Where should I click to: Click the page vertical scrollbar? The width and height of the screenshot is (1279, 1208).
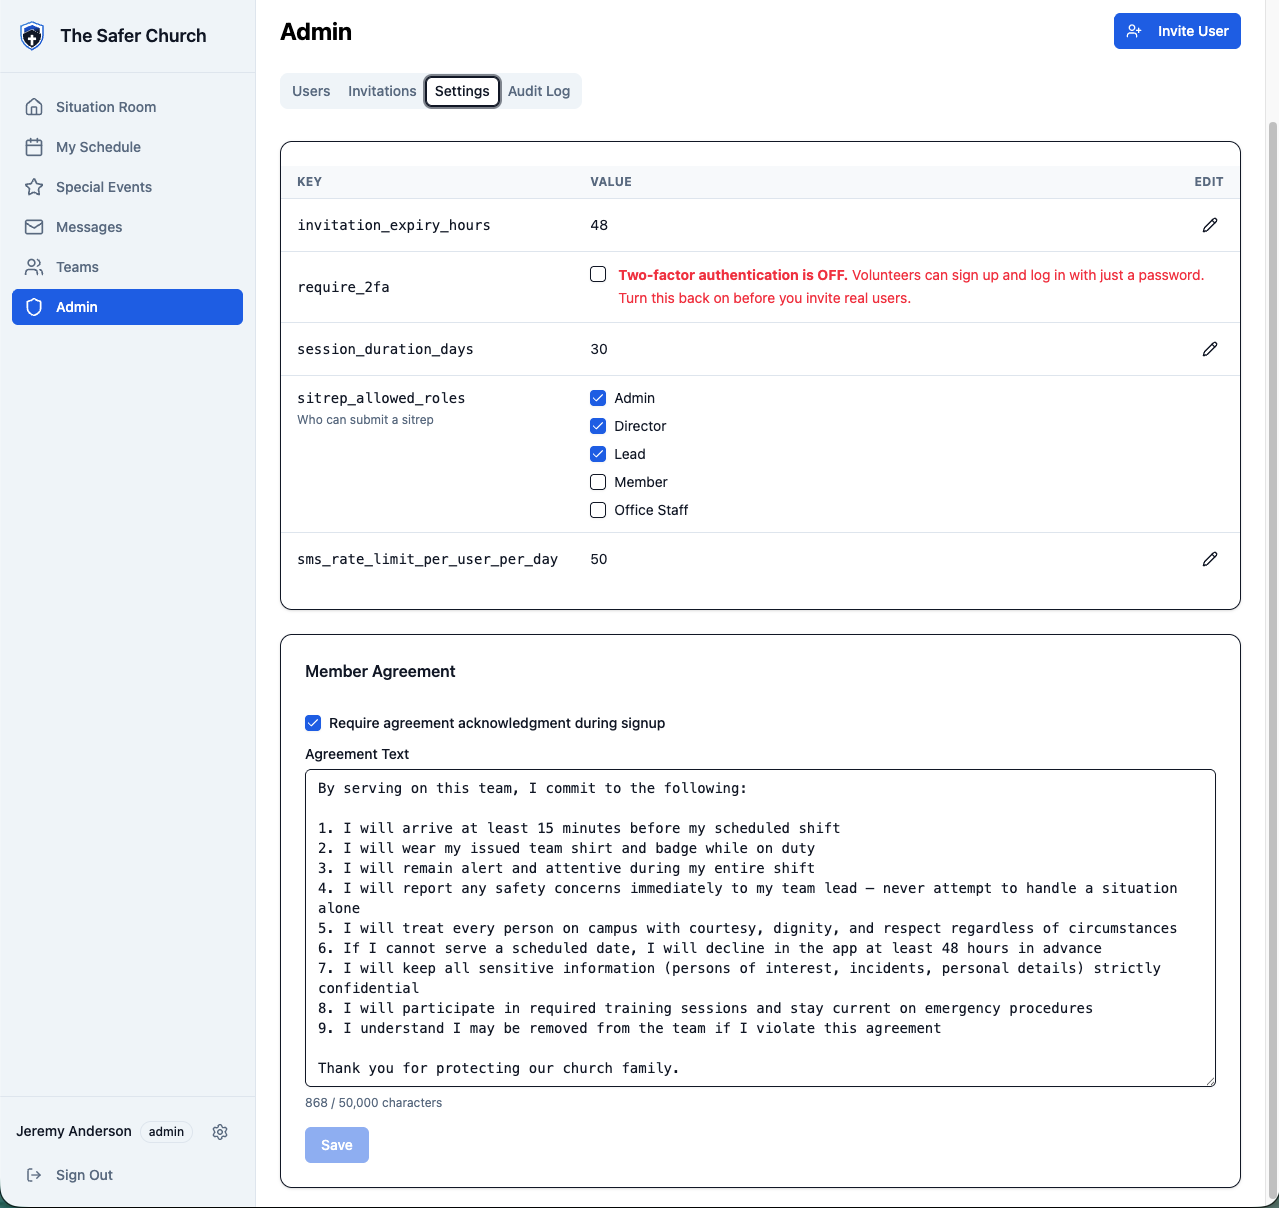click(1273, 660)
